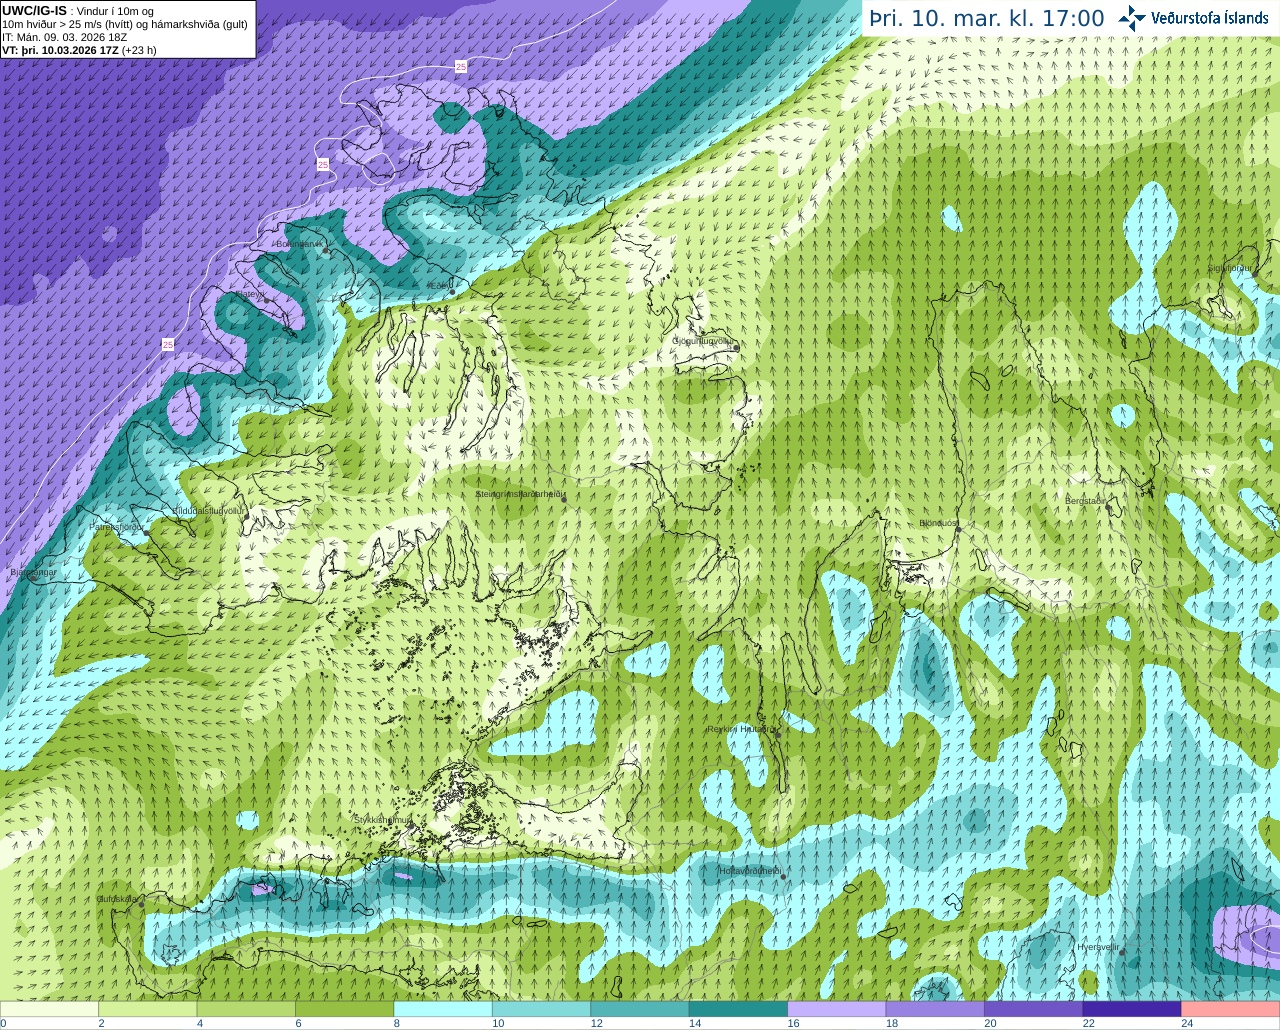Click the Æðey station marker
The image size is (1280, 1030).
(452, 291)
